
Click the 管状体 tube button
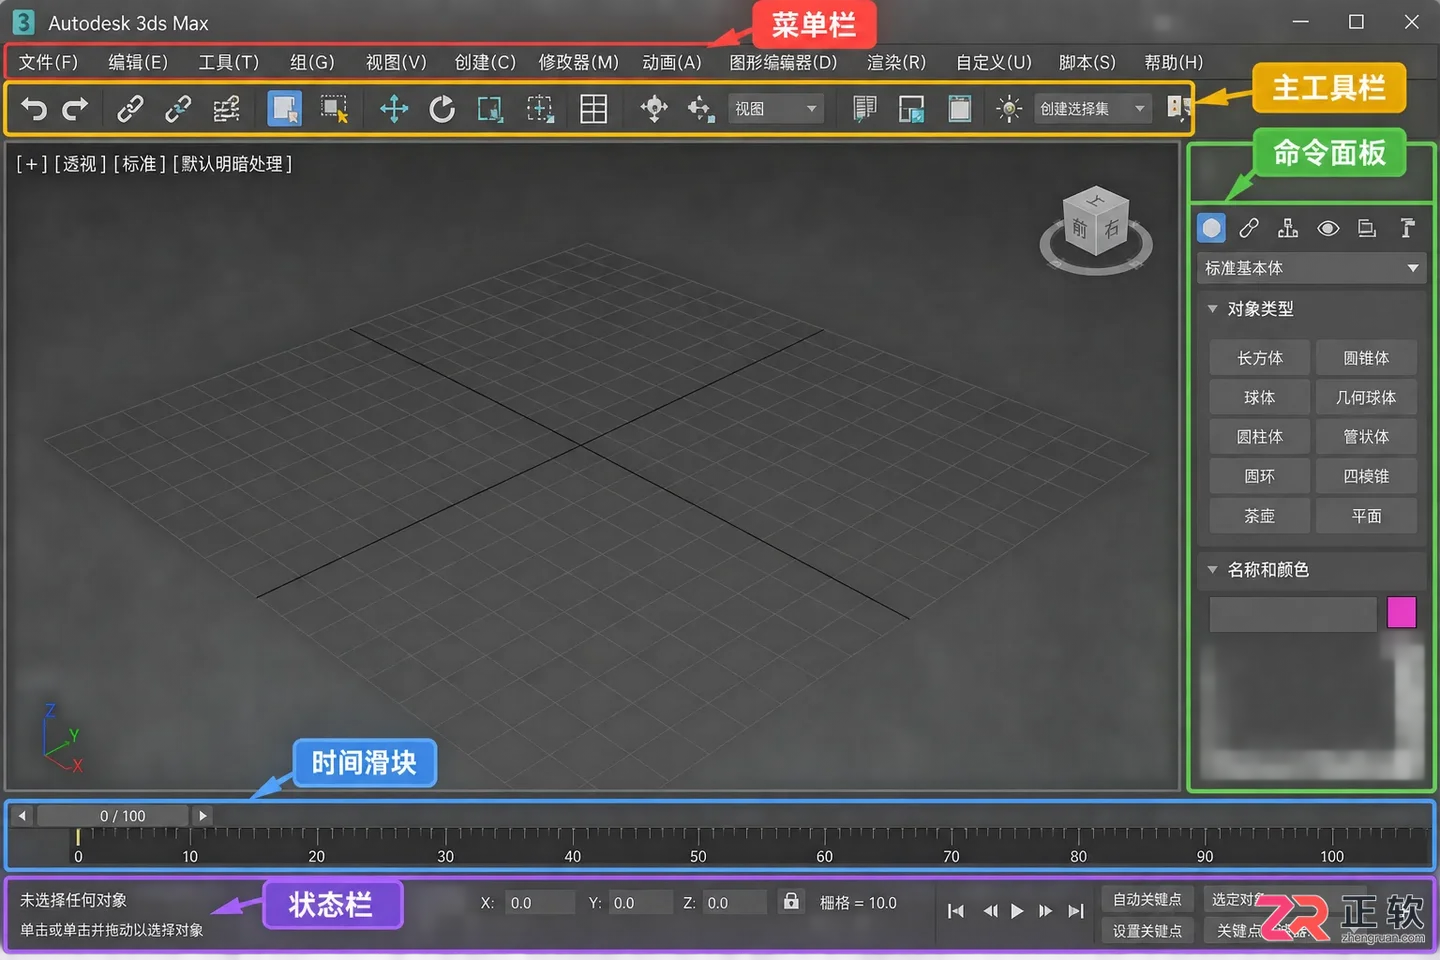coord(1366,437)
